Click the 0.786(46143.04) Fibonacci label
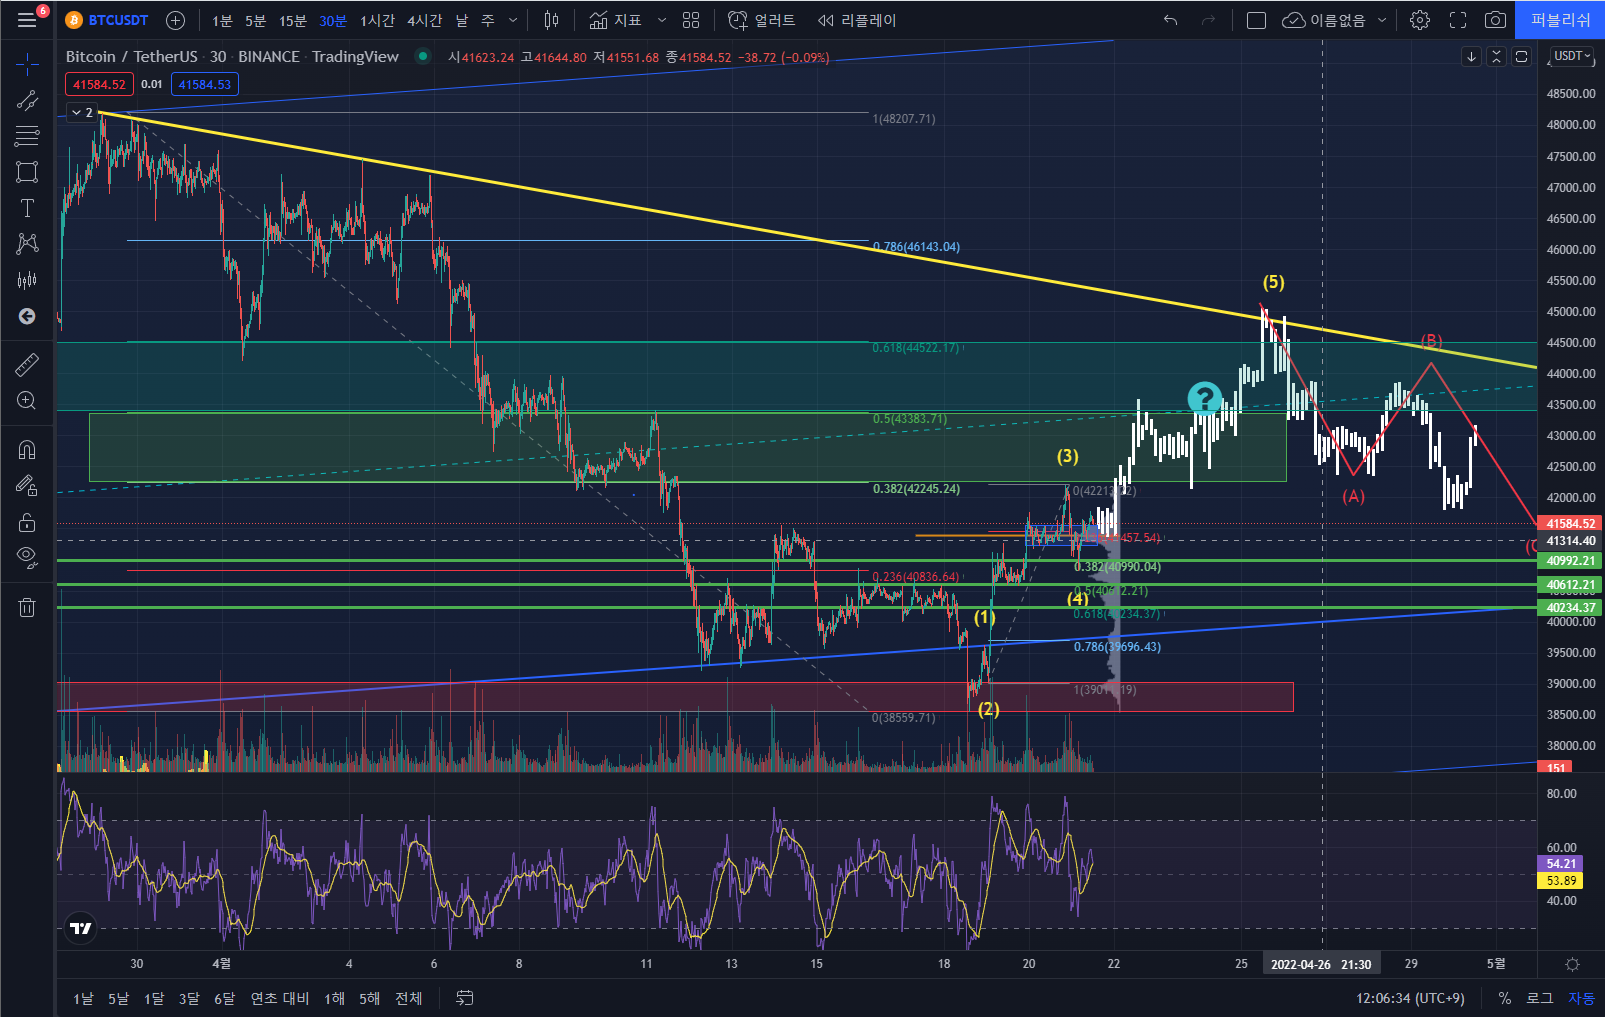1605x1017 pixels. pyautogui.click(x=916, y=247)
